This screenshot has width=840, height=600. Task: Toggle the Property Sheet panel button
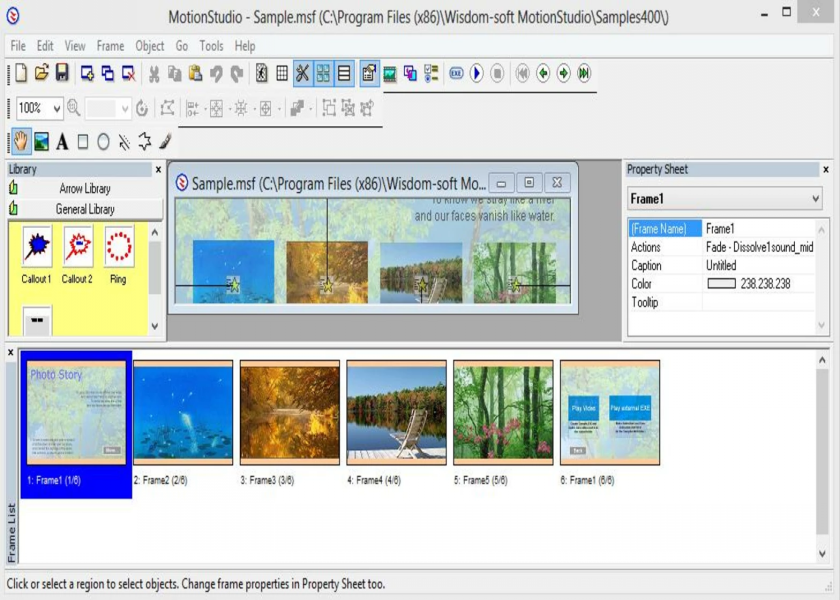[x=369, y=73]
